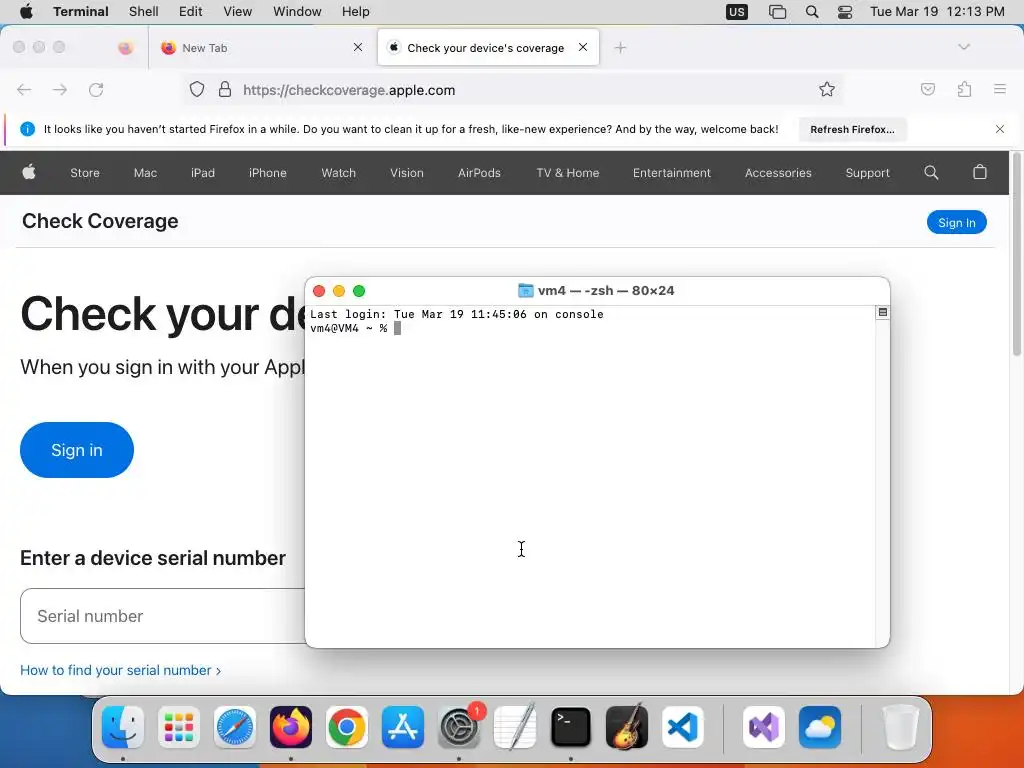Open Support in Apple navigation

coord(867,173)
